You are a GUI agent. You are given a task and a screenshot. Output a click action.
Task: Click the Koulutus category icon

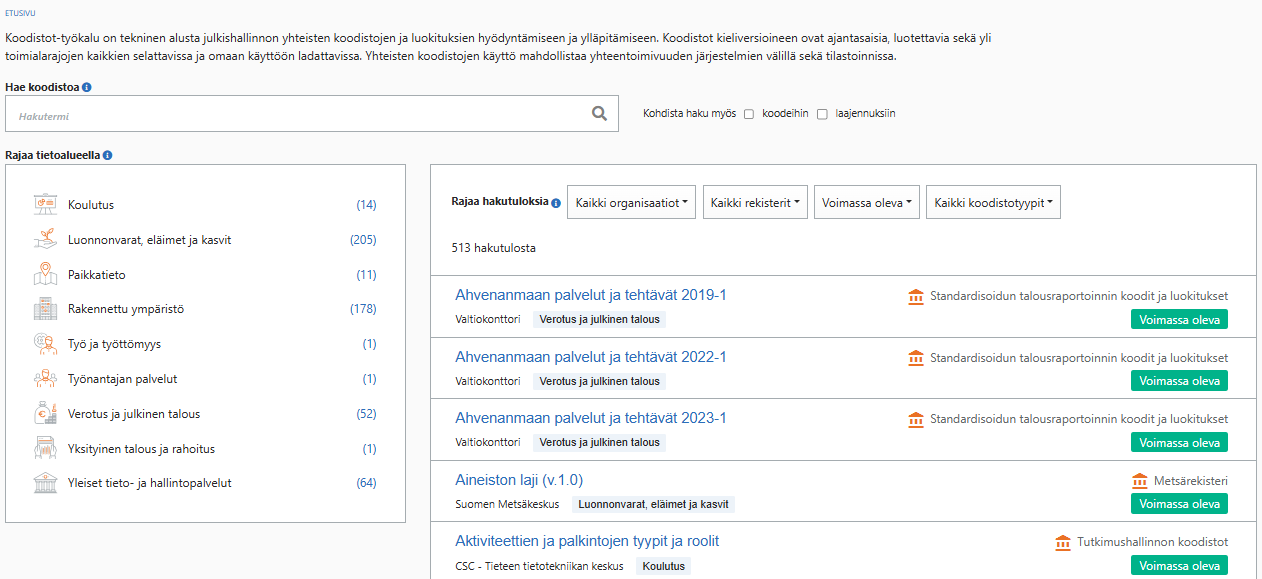[x=45, y=204]
